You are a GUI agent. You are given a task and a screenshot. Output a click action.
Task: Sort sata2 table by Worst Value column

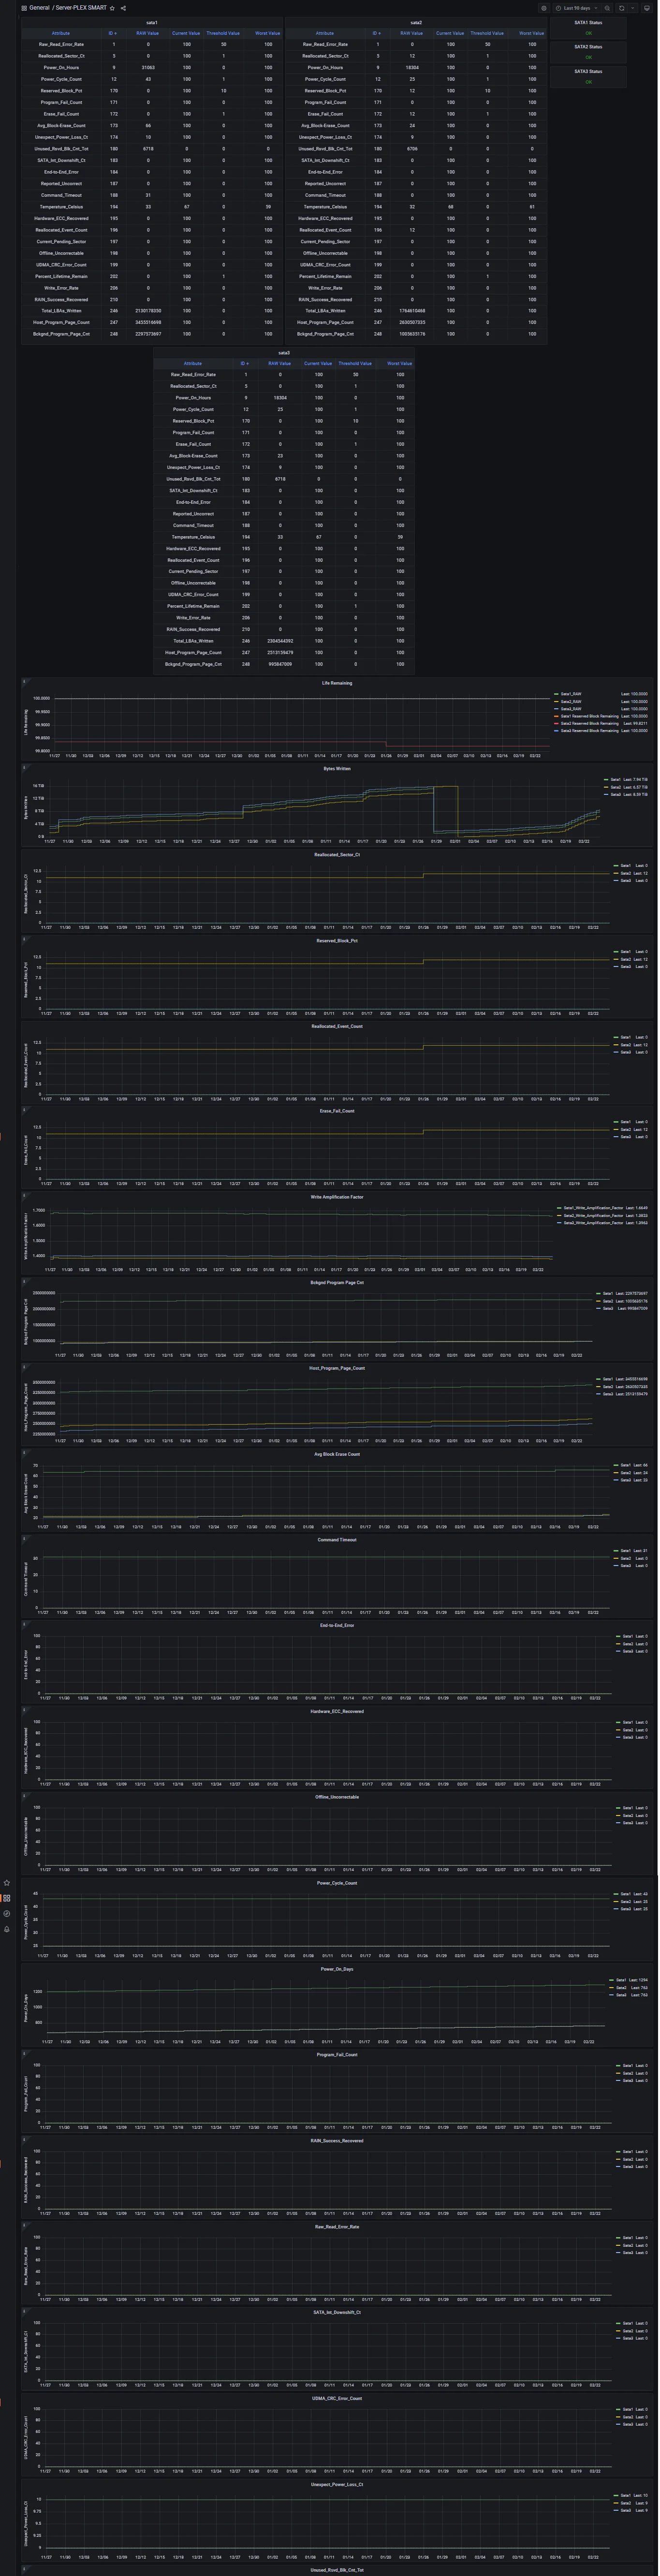pyautogui.click(x=531, y=33)
